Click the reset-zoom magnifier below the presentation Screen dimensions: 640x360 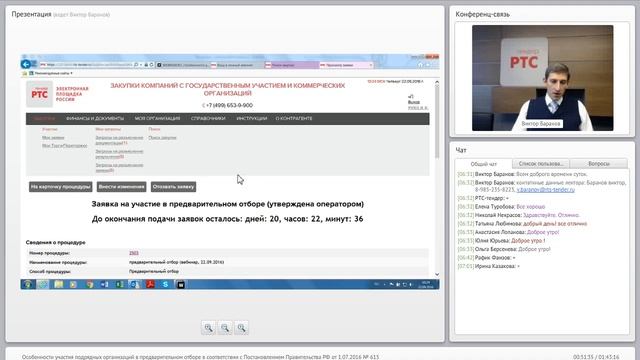[241, 328]
